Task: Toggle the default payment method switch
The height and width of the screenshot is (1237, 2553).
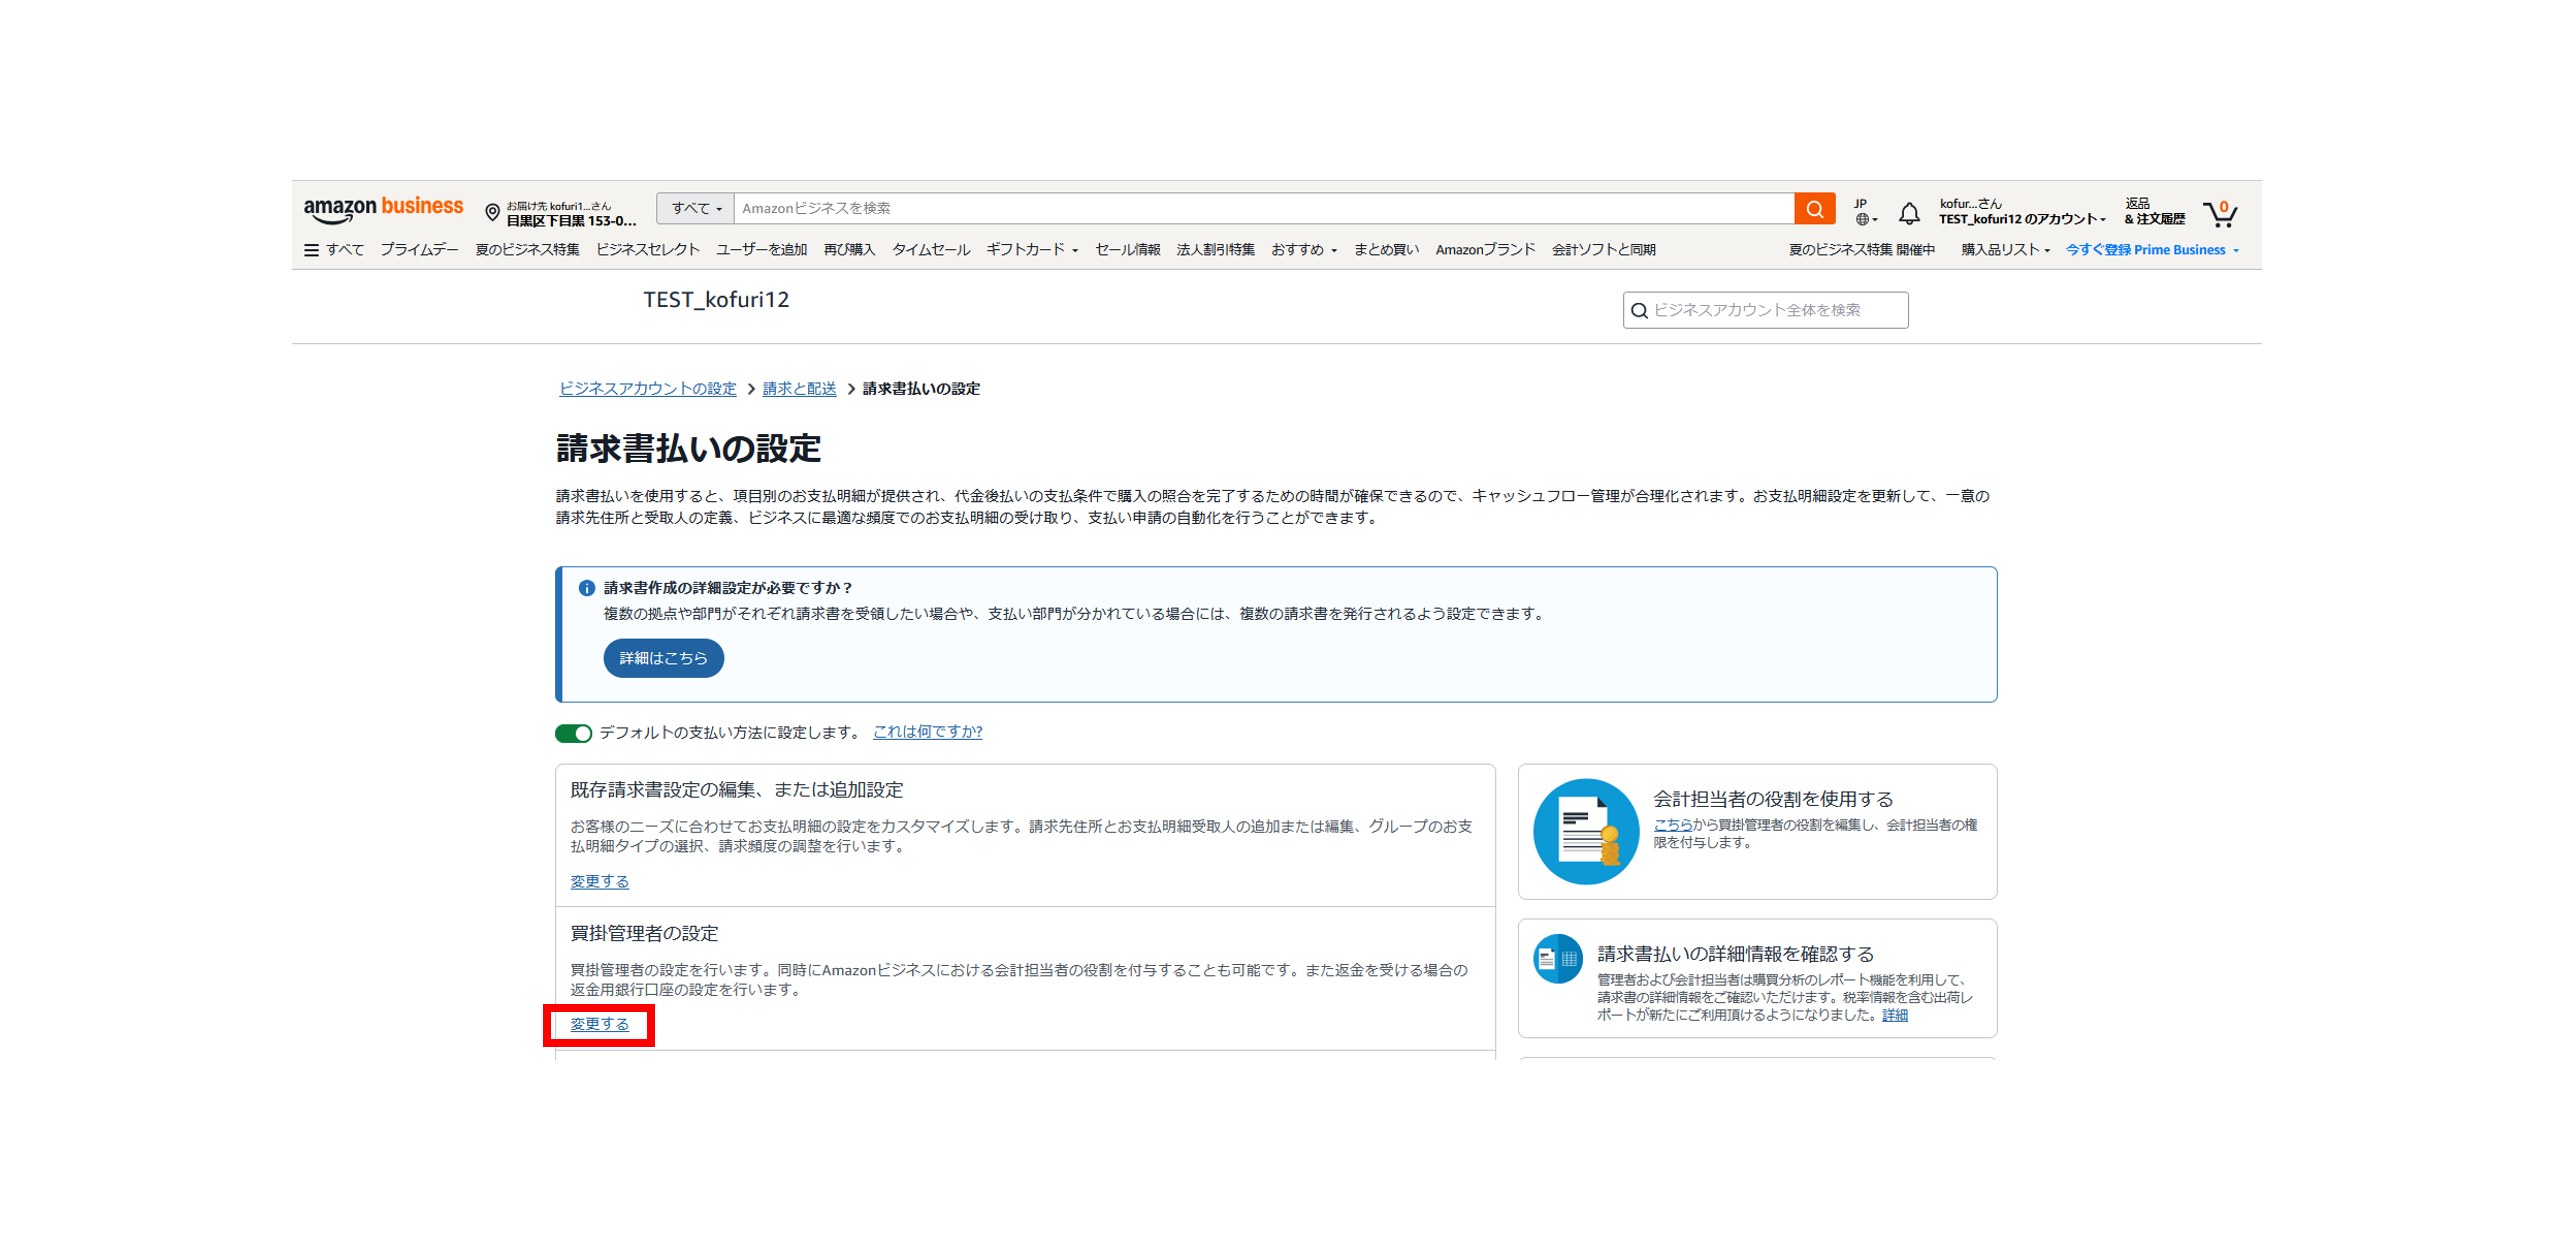Action: pyautogui.click(x=573, y=733)
